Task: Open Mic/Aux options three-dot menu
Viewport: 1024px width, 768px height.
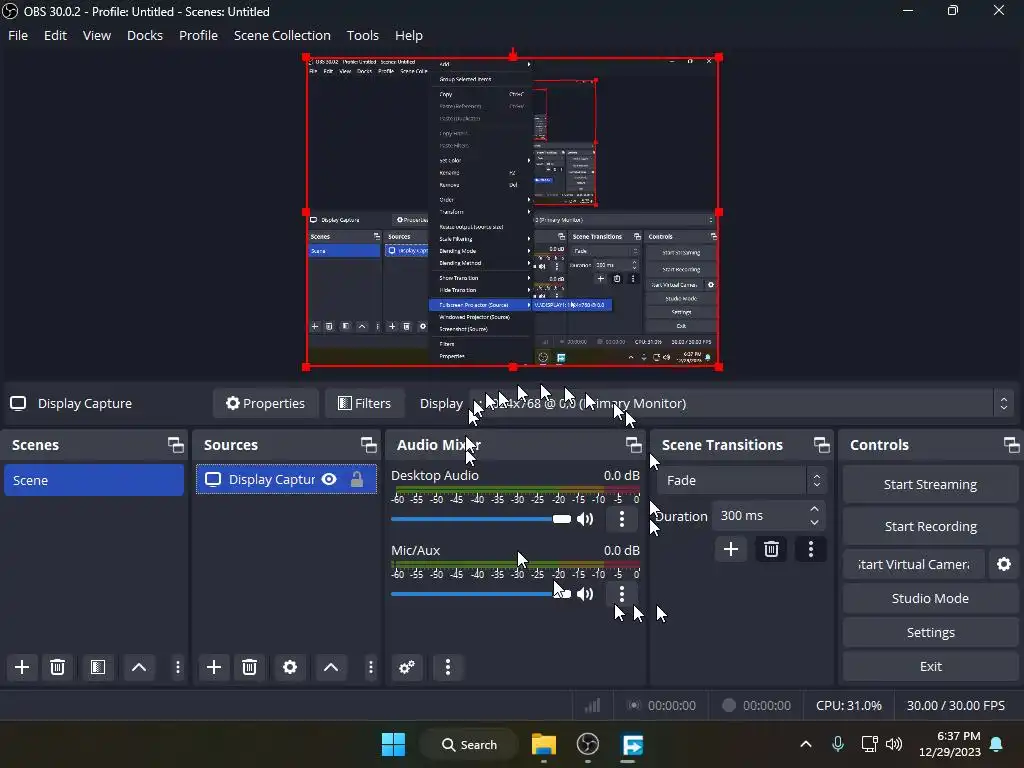Action: click(622, 594)
